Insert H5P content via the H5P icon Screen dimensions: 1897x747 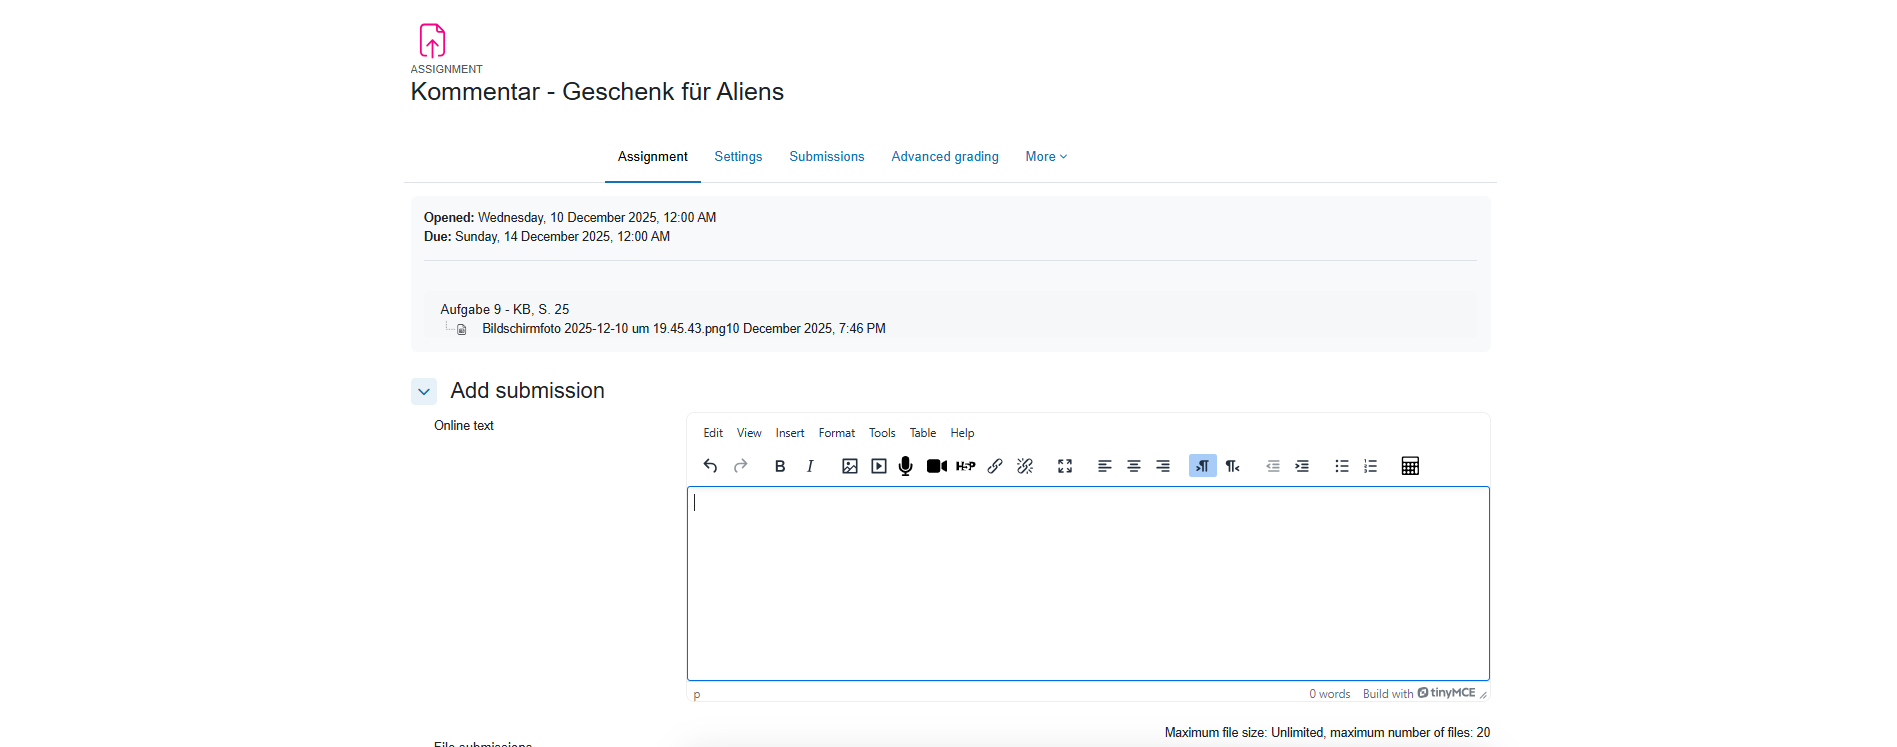[x=965, y=466]
